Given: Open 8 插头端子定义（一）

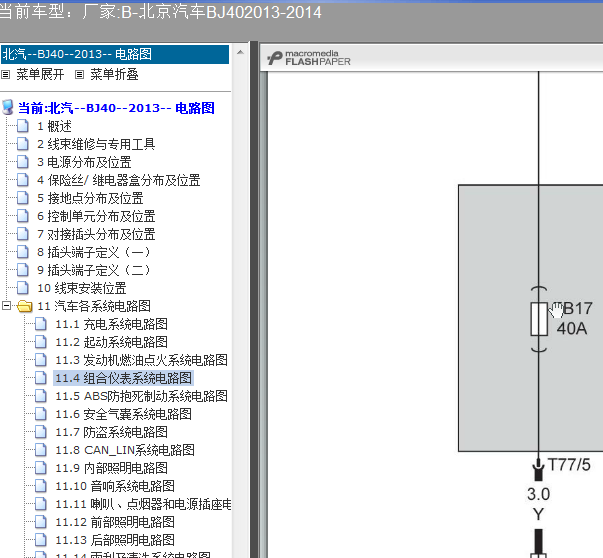Looking at the screenshot, I should coord(93,252).
